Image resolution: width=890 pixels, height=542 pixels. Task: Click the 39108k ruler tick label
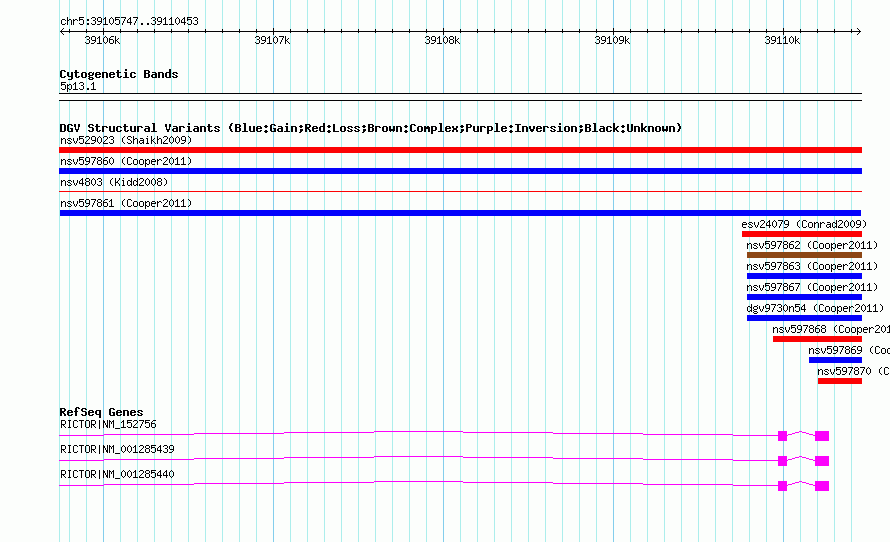442,40
